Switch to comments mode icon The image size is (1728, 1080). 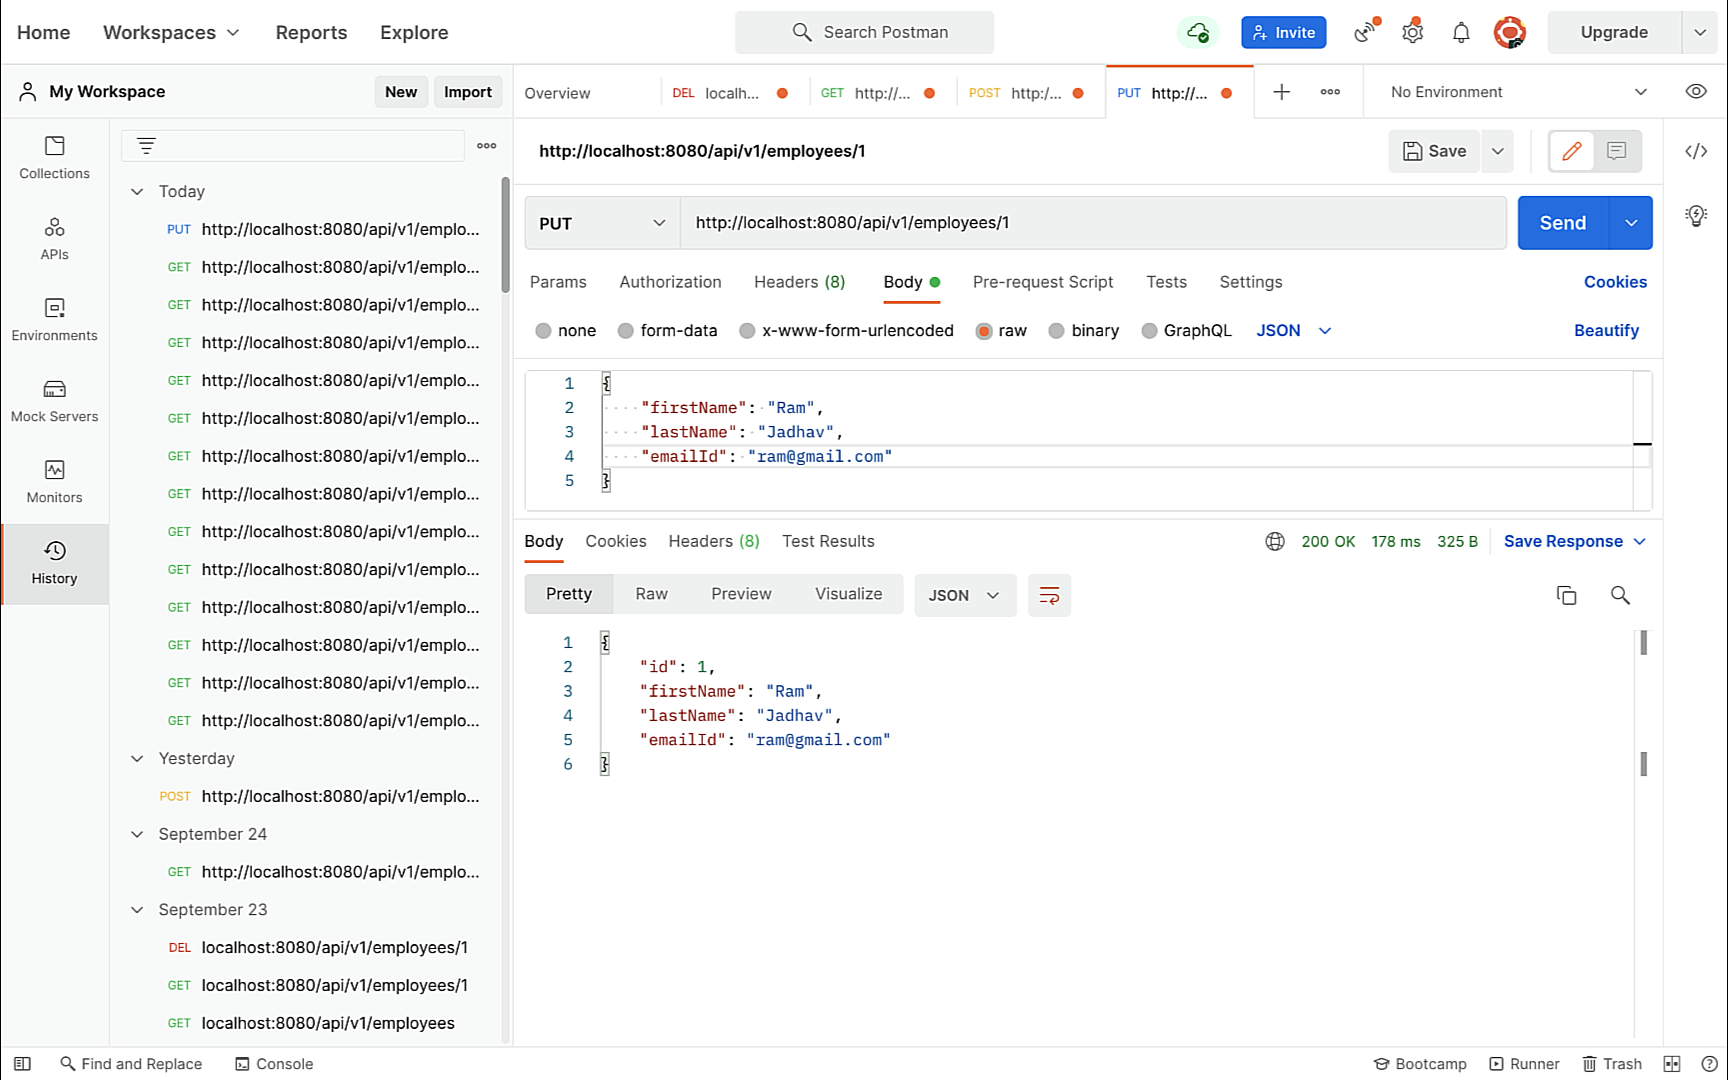1617,151
